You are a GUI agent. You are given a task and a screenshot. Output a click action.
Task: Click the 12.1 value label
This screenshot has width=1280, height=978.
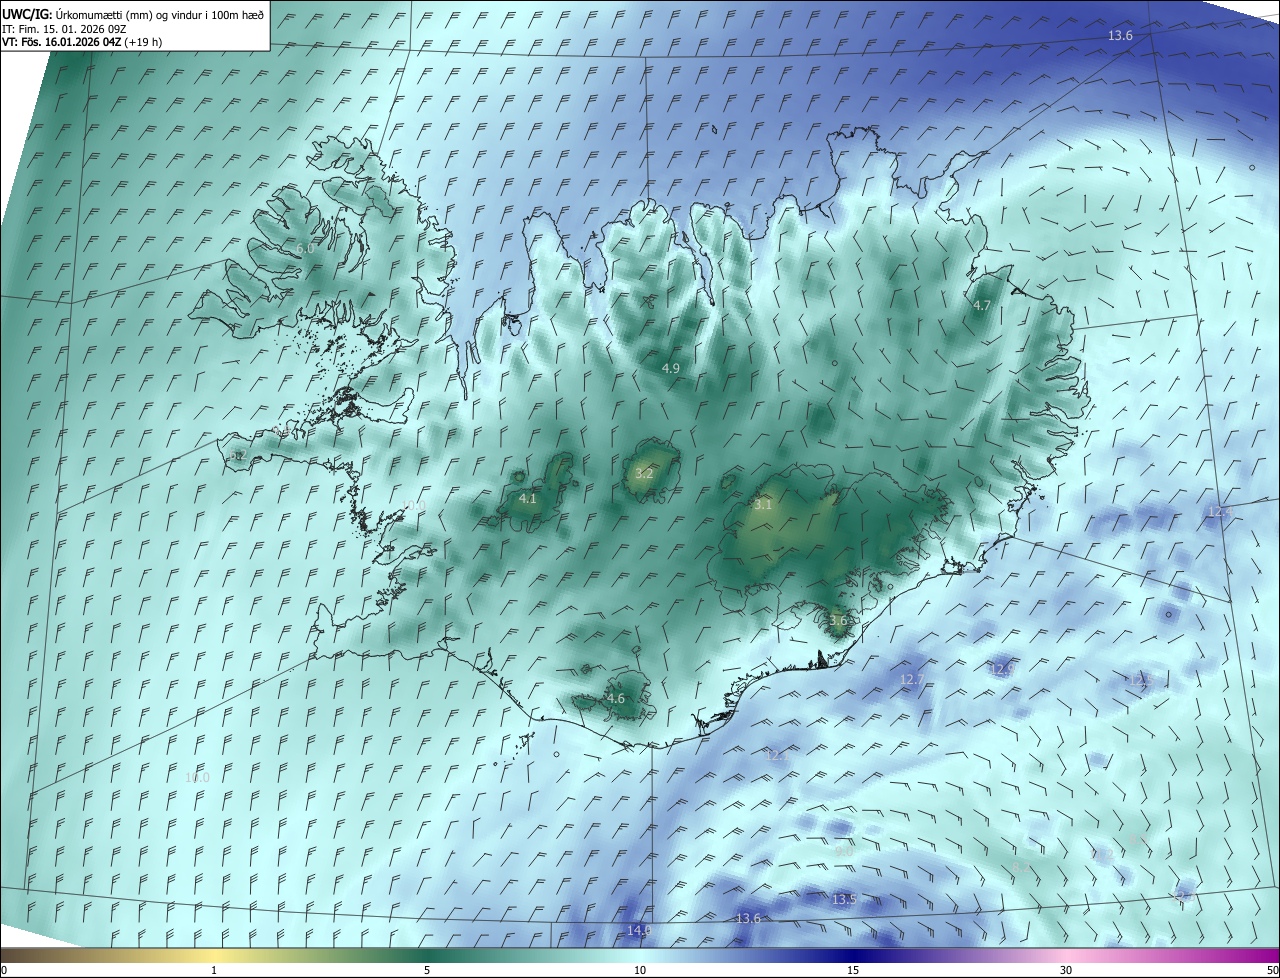(776, 755)
